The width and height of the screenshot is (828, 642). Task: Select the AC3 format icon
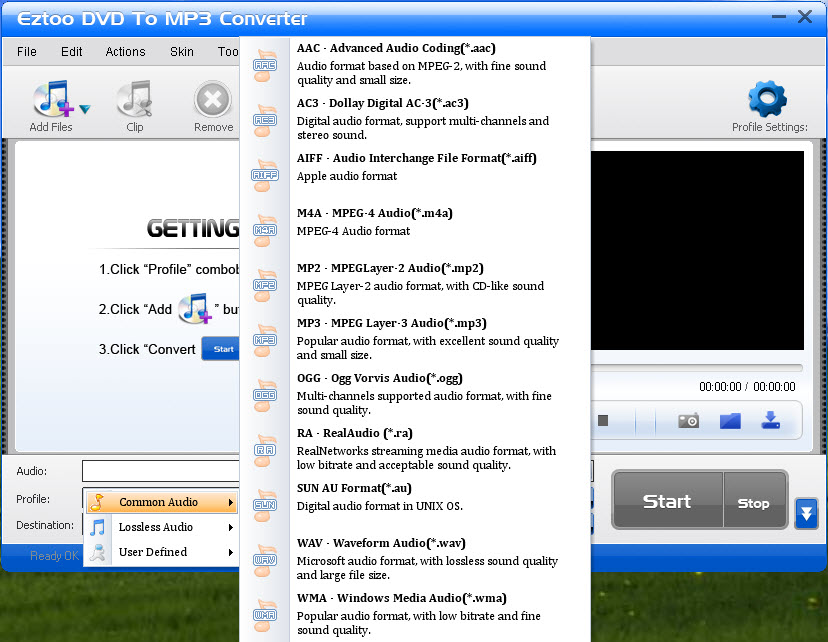pos(265,120)
